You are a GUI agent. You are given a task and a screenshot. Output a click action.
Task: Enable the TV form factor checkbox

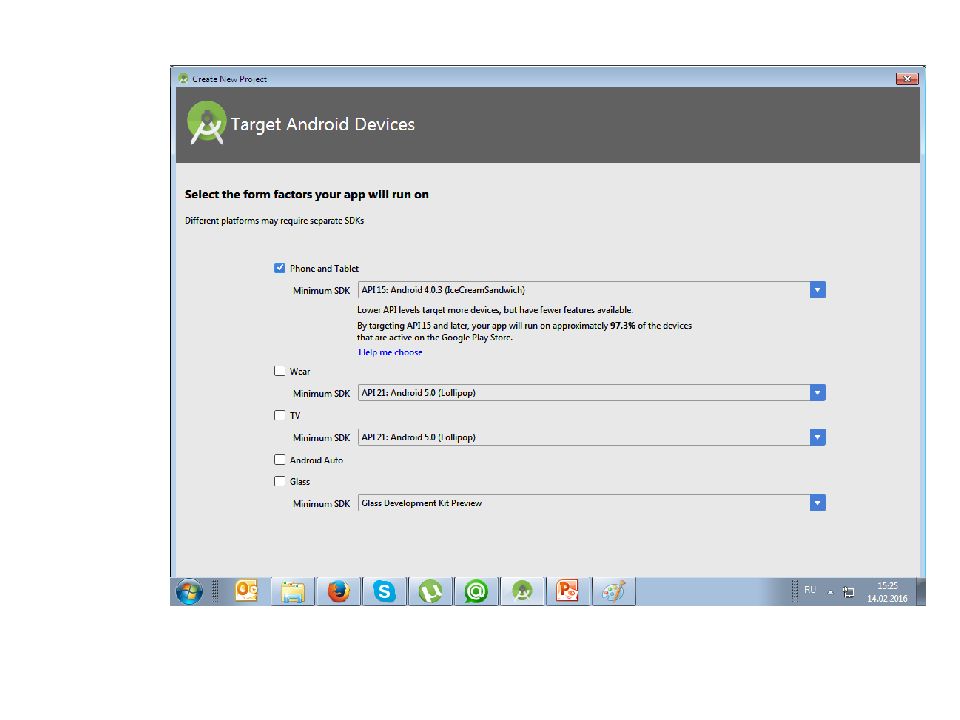(279, 415)
